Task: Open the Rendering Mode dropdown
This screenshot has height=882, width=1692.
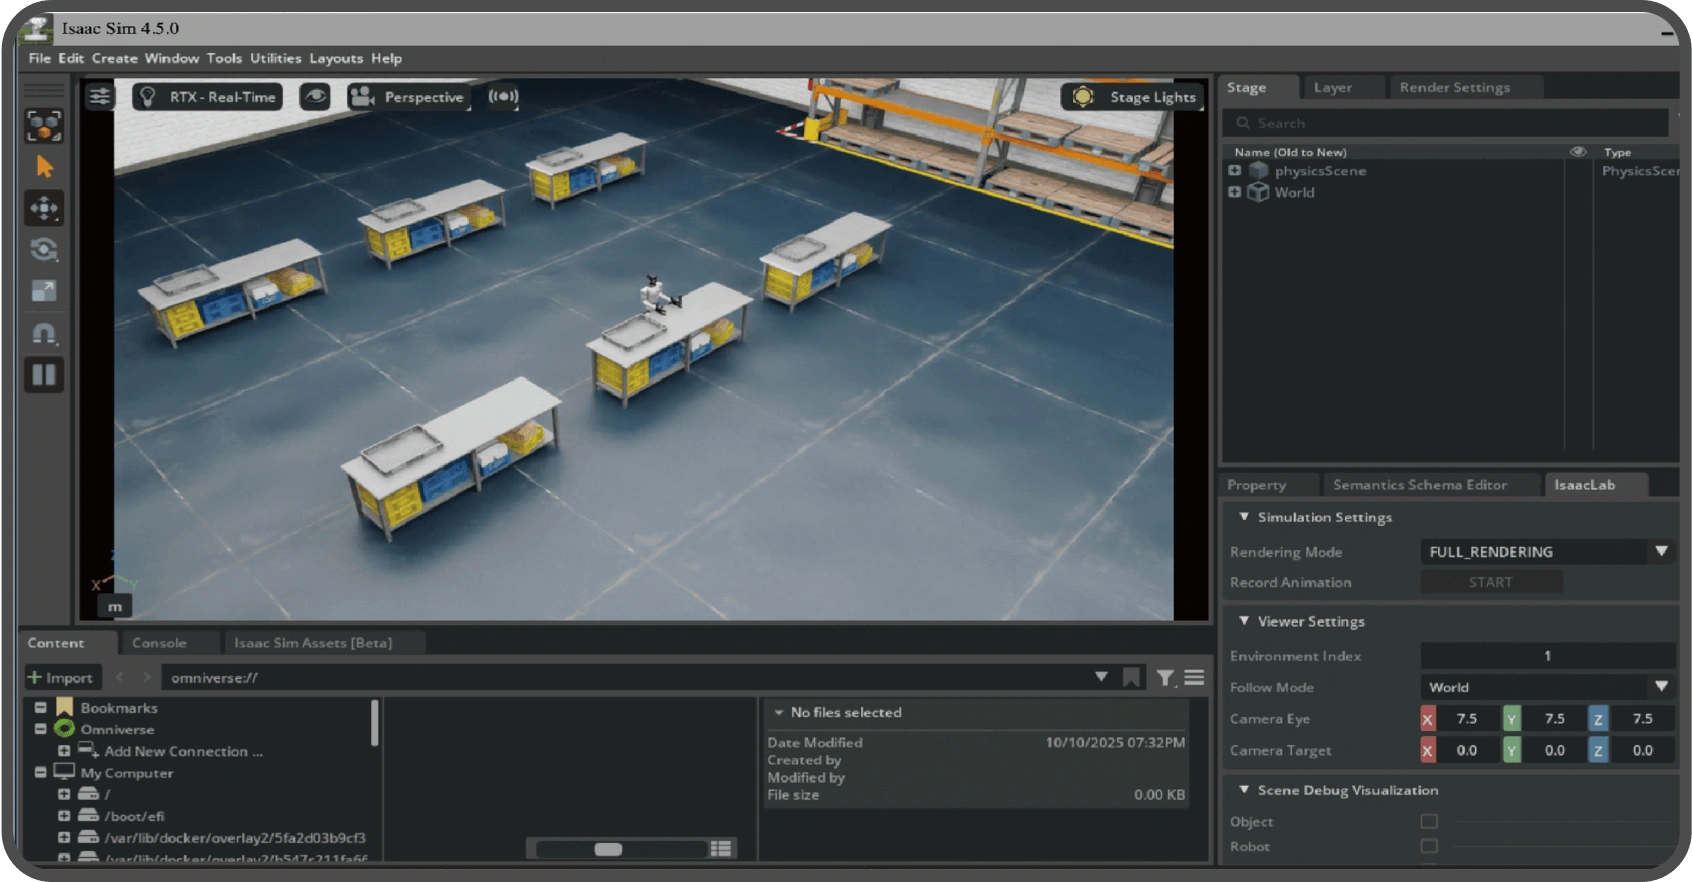Action: click(1546, 552)
